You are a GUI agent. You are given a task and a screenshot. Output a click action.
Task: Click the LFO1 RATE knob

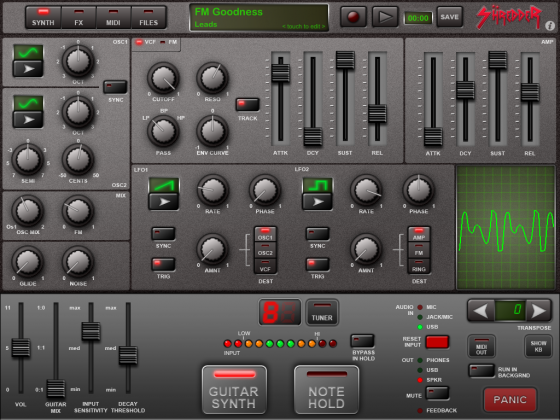(212, 190)
